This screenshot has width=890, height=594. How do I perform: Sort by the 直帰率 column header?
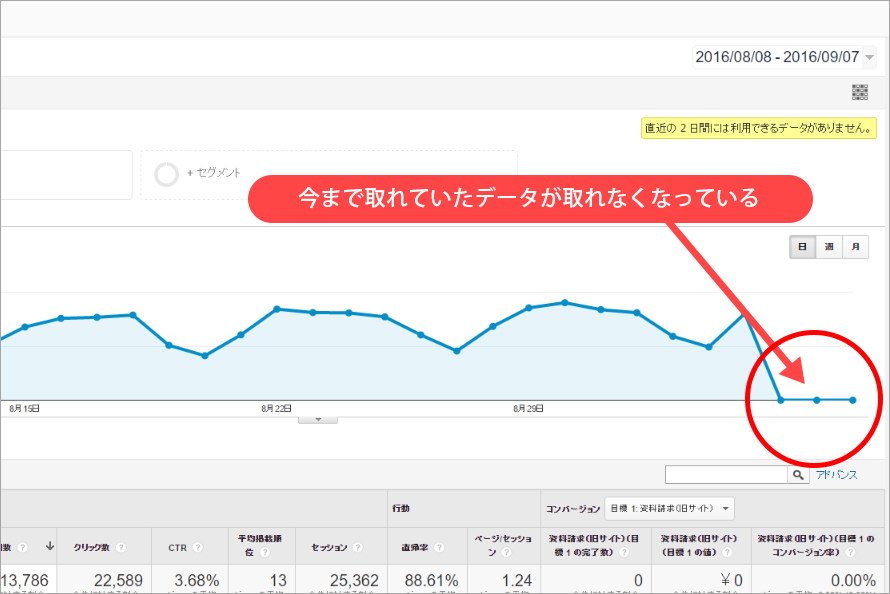pyautogui.click(x=415, y=547)
